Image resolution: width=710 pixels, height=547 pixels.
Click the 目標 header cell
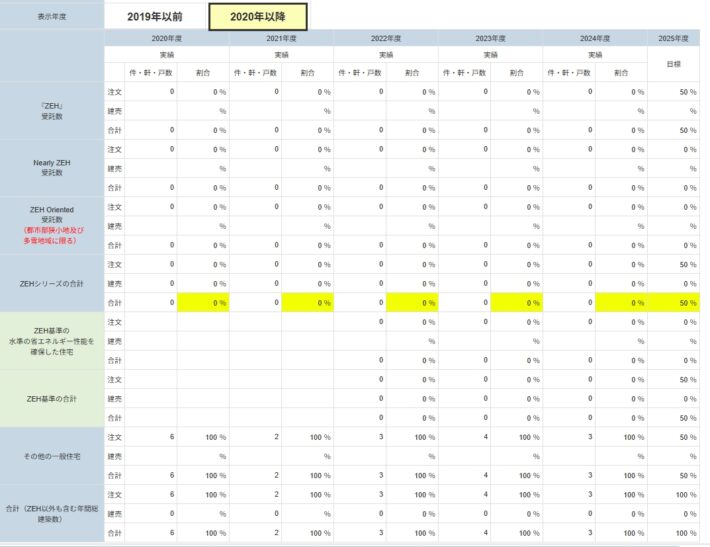pyautogui.click(x=673, y=63)
